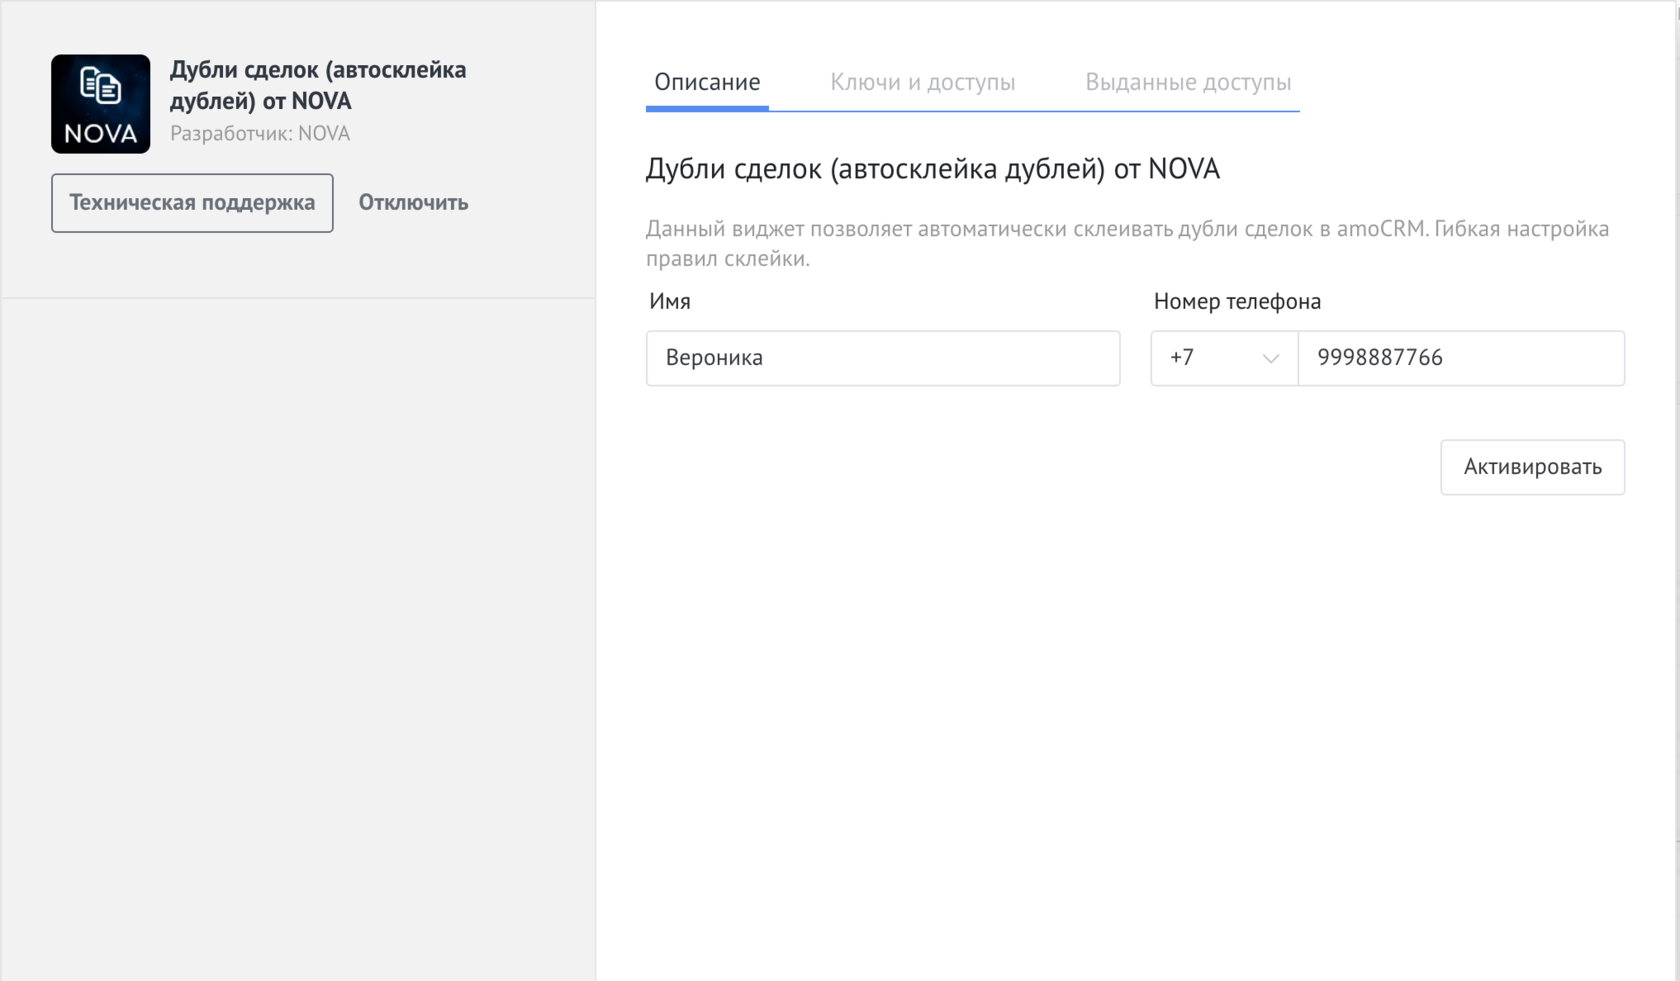Viewport: 1680px width, 981px height.
Task: Click the phone number field with 9998887766
Action: click(1460, 358)
